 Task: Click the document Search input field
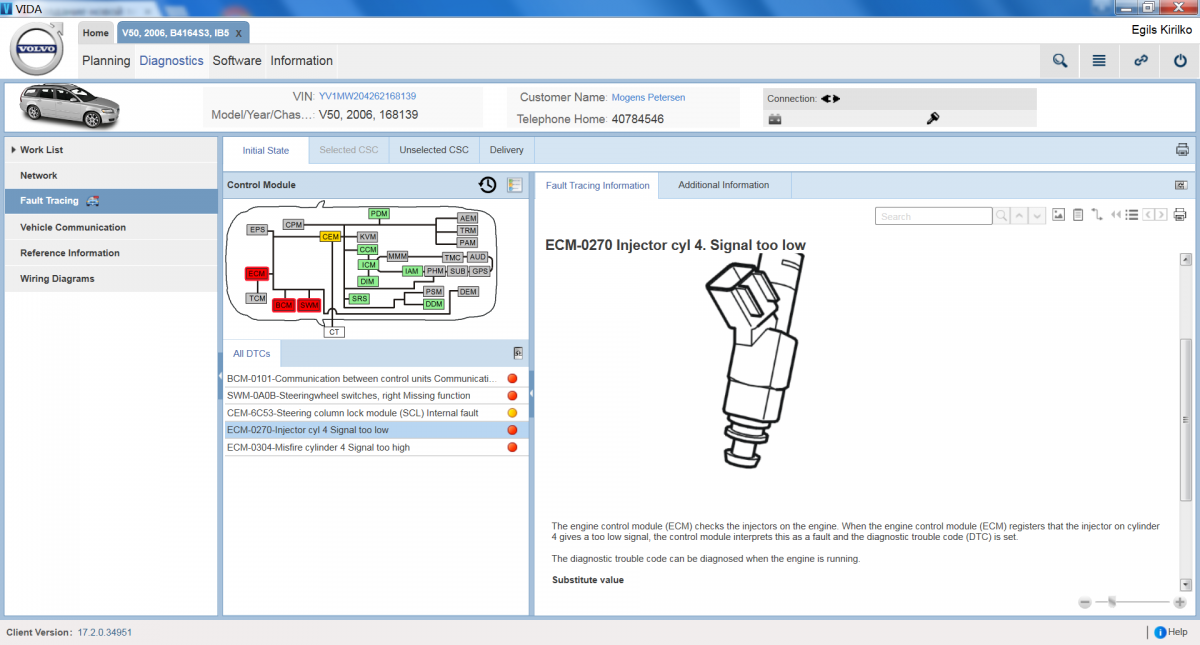pos(933,216)
